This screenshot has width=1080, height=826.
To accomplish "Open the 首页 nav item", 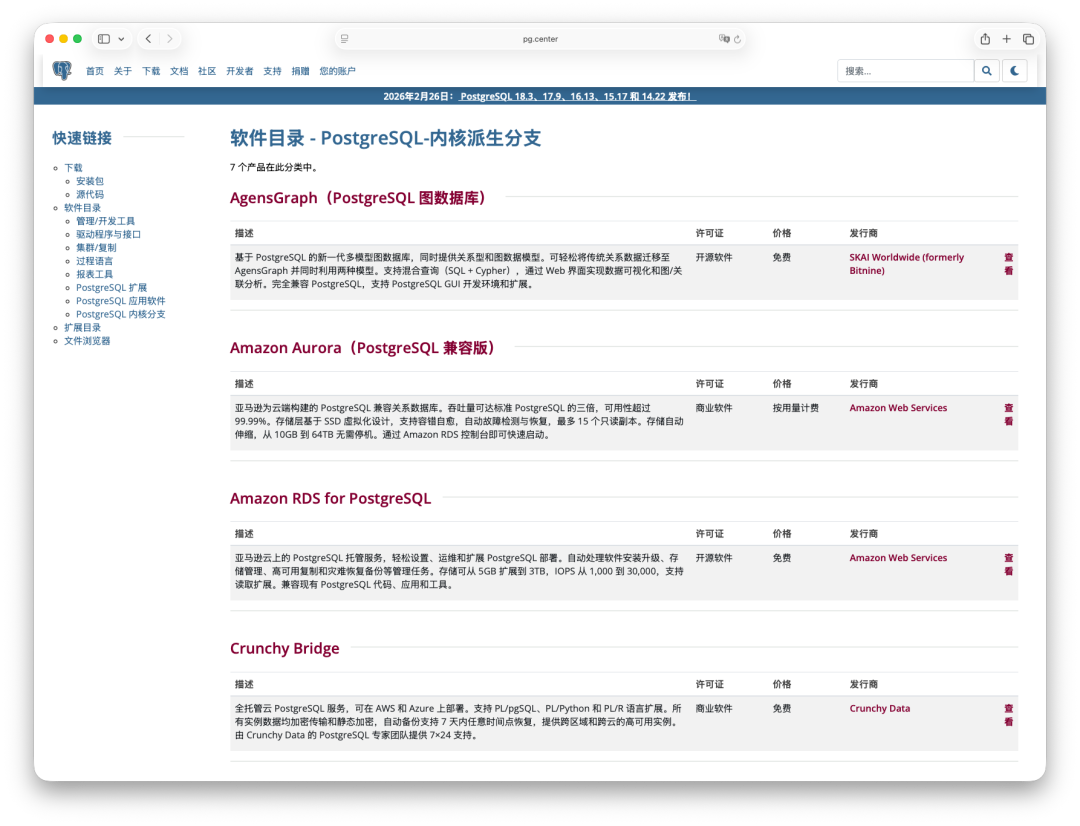I will pyautogui.click(x=95, y=71).
